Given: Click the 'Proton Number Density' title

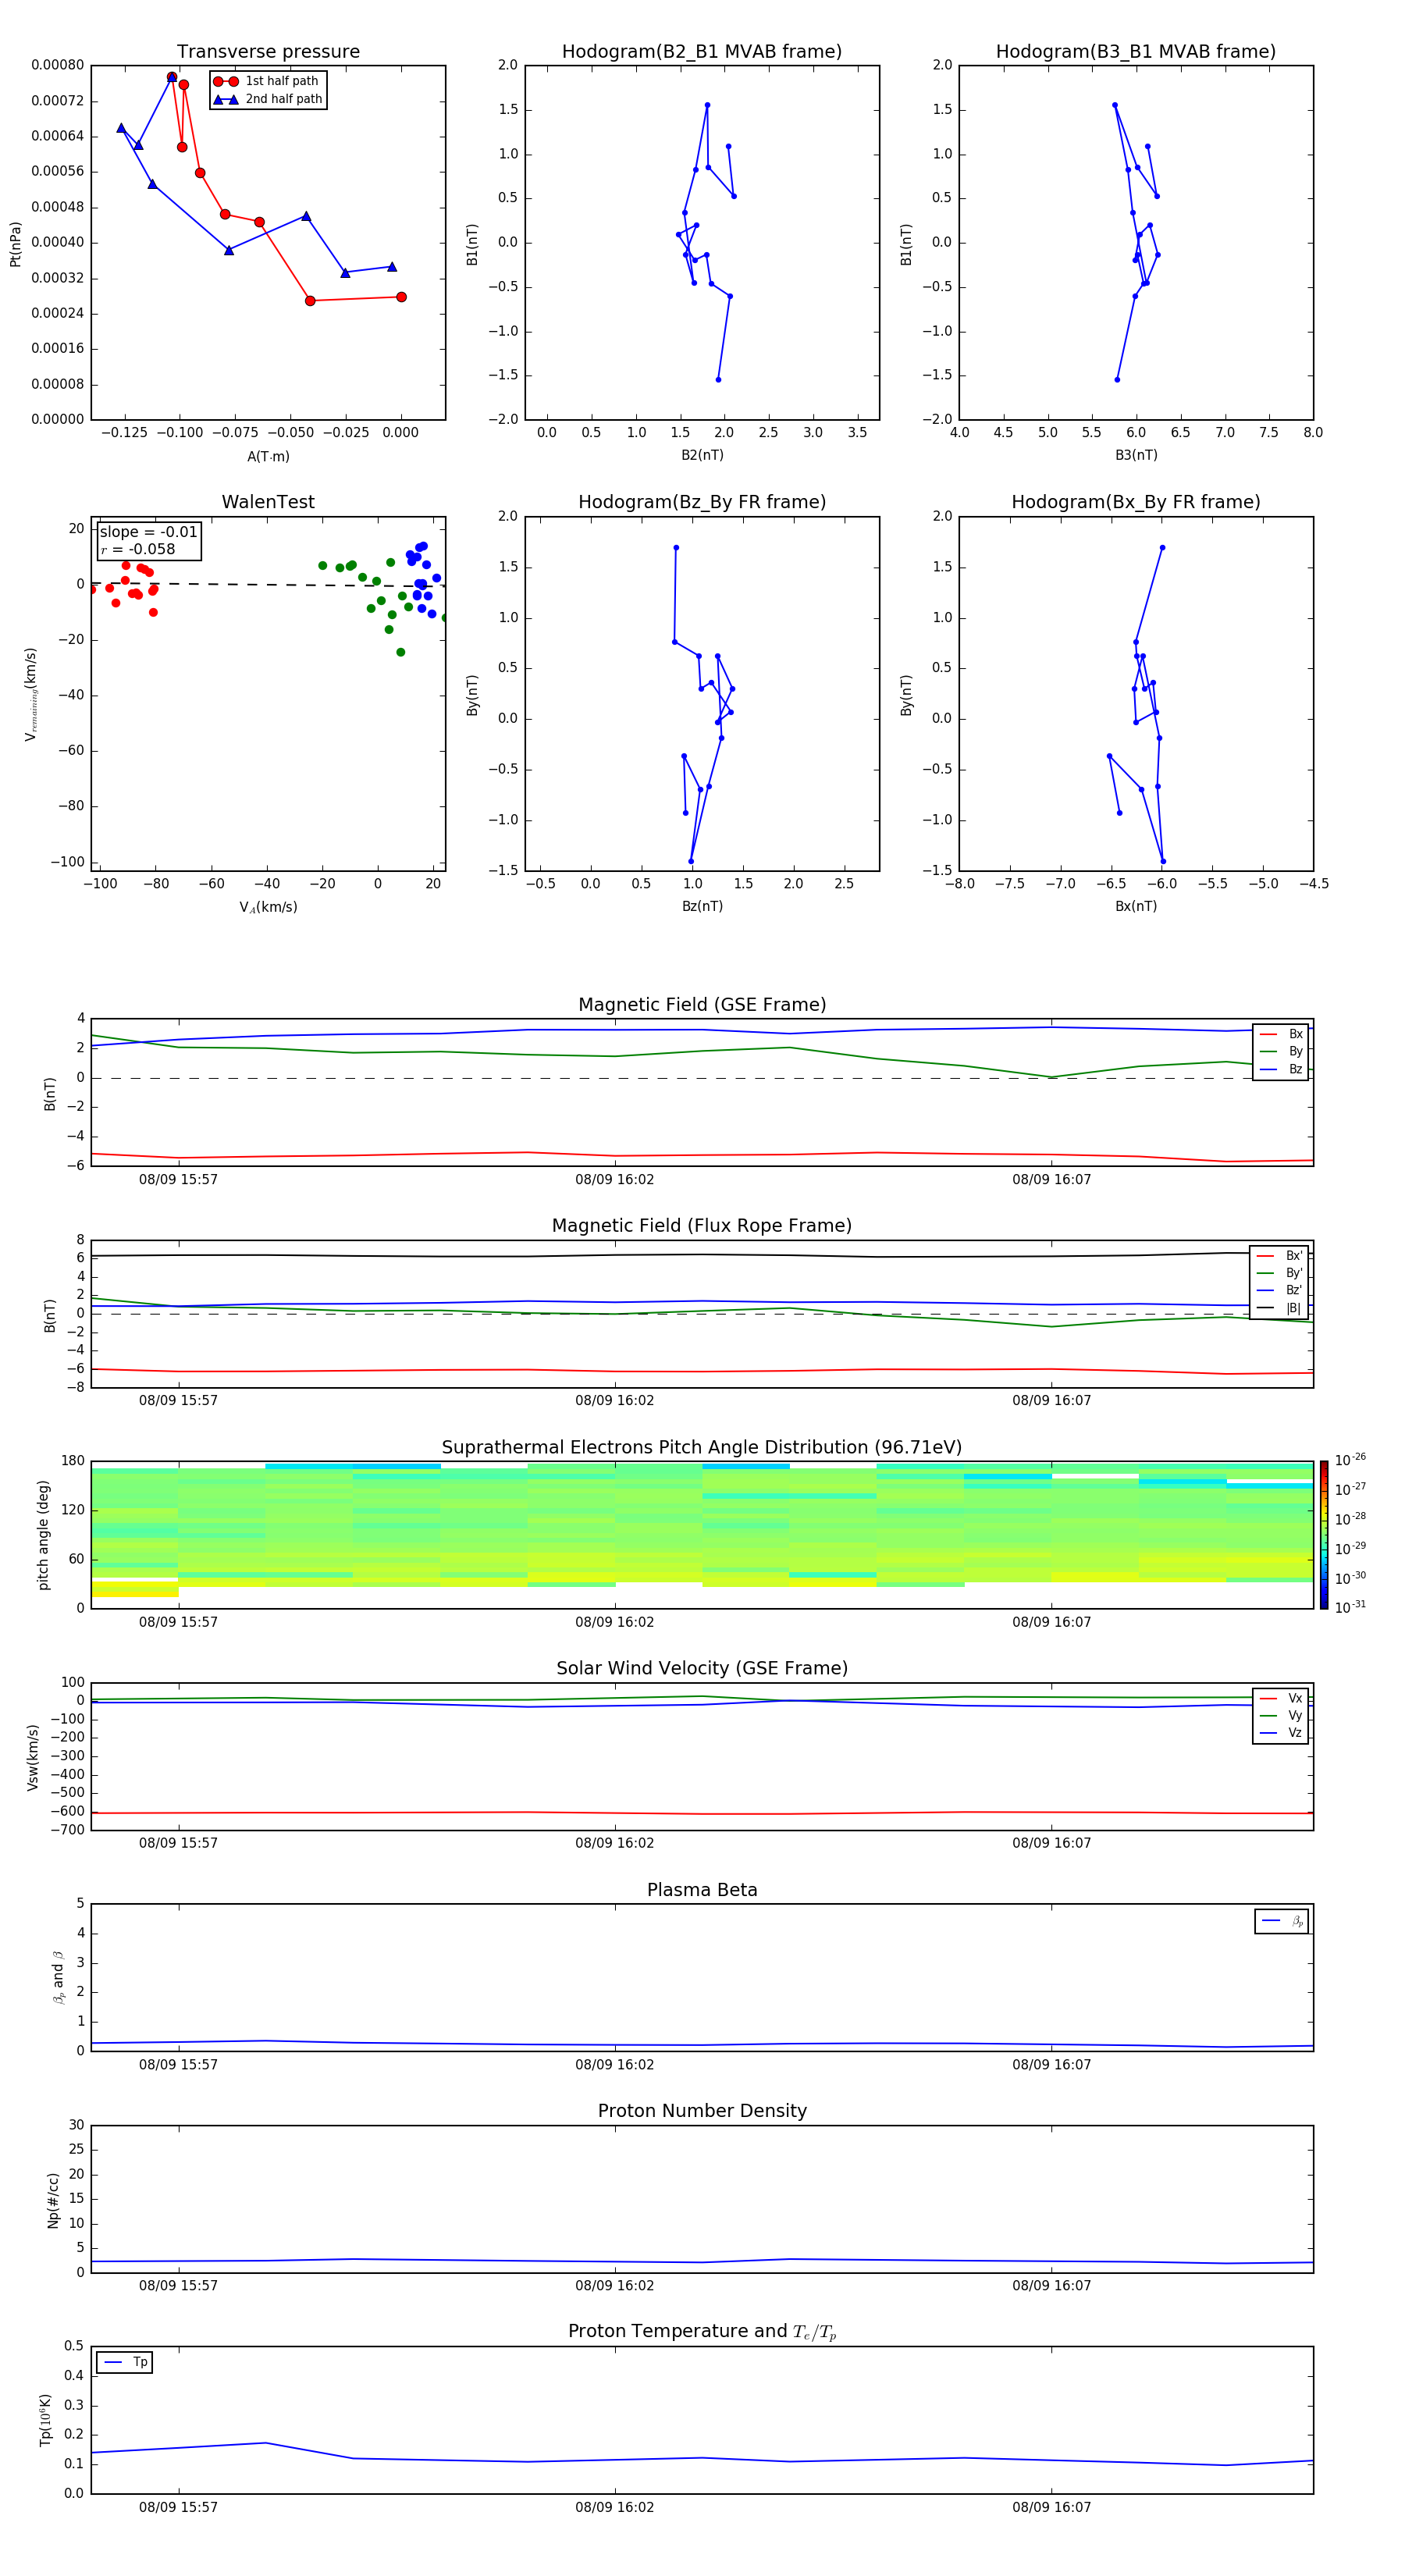Looking at the screenshot, I should 702,2111.
